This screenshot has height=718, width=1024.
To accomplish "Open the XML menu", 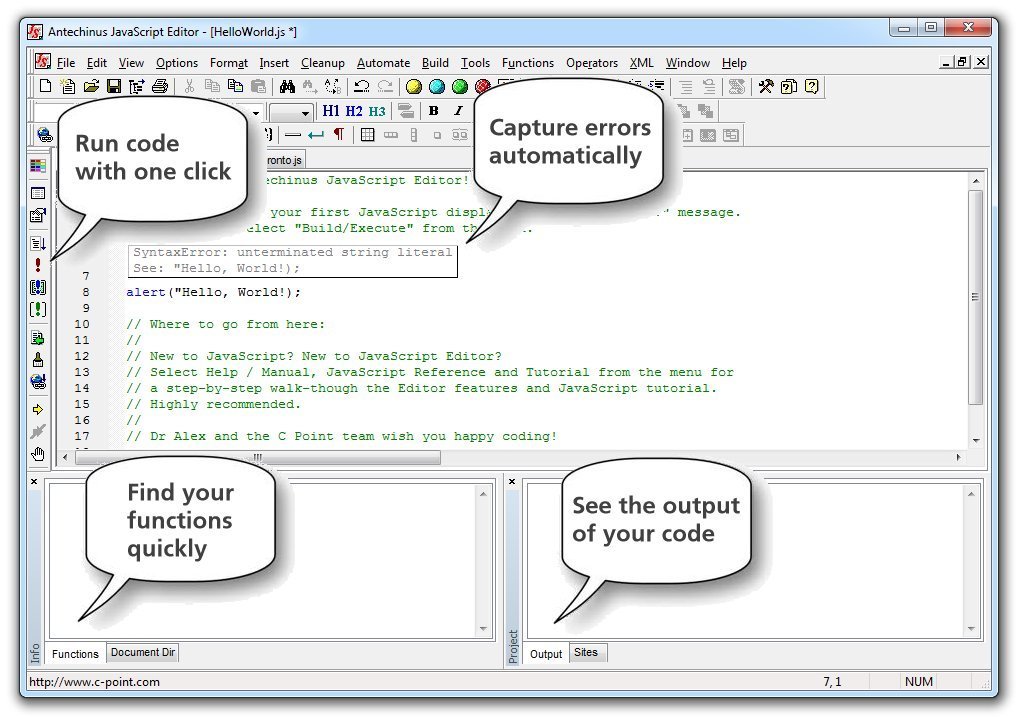I will pyautogui.click(x=641, y=63).
